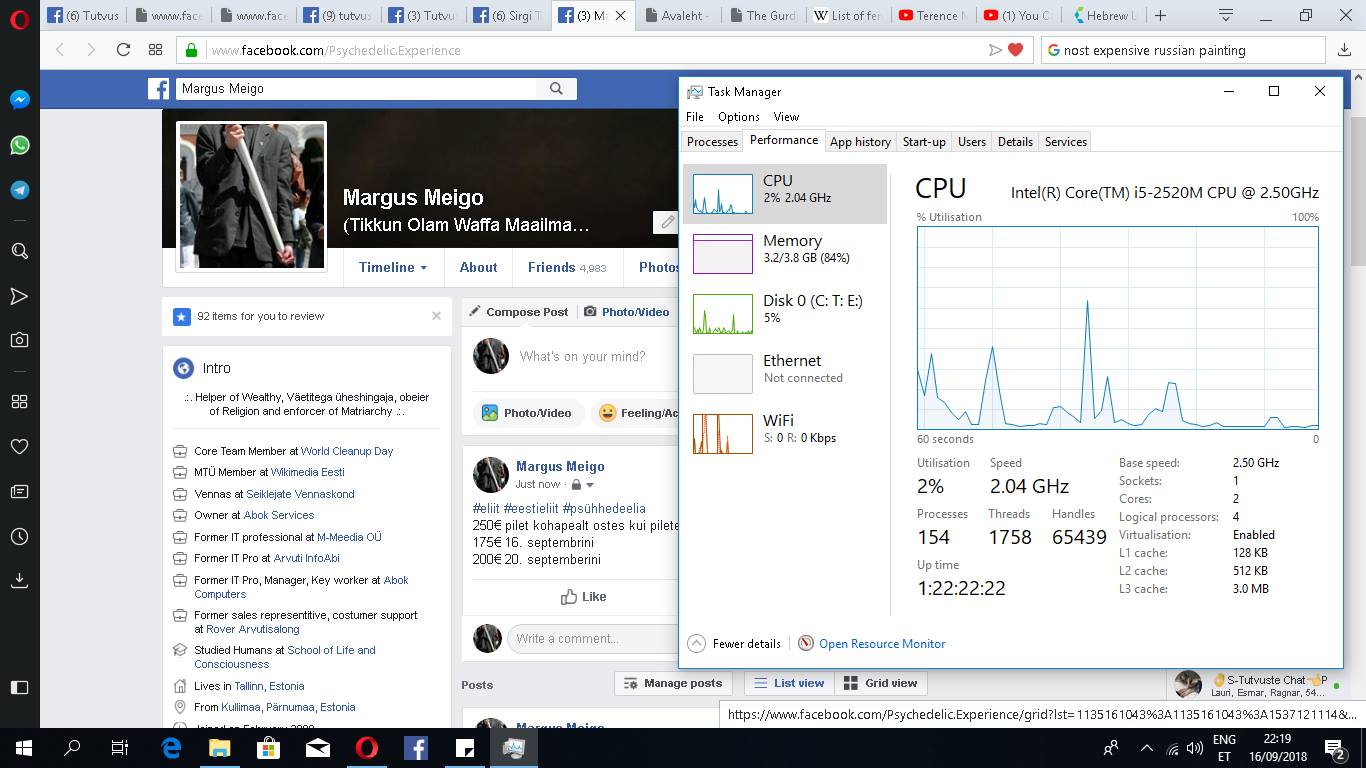Open Telegram in Opera sidebar
Image resolution: width=1366 pixels, height=768 pixels.
(19, 190)
